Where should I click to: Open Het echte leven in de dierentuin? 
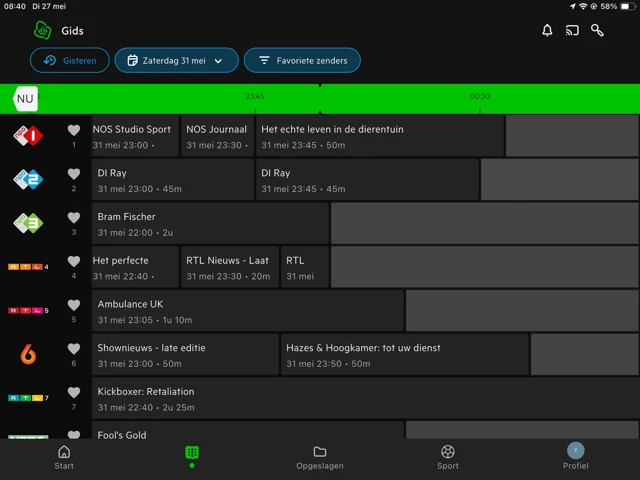(x=380, y=136)
